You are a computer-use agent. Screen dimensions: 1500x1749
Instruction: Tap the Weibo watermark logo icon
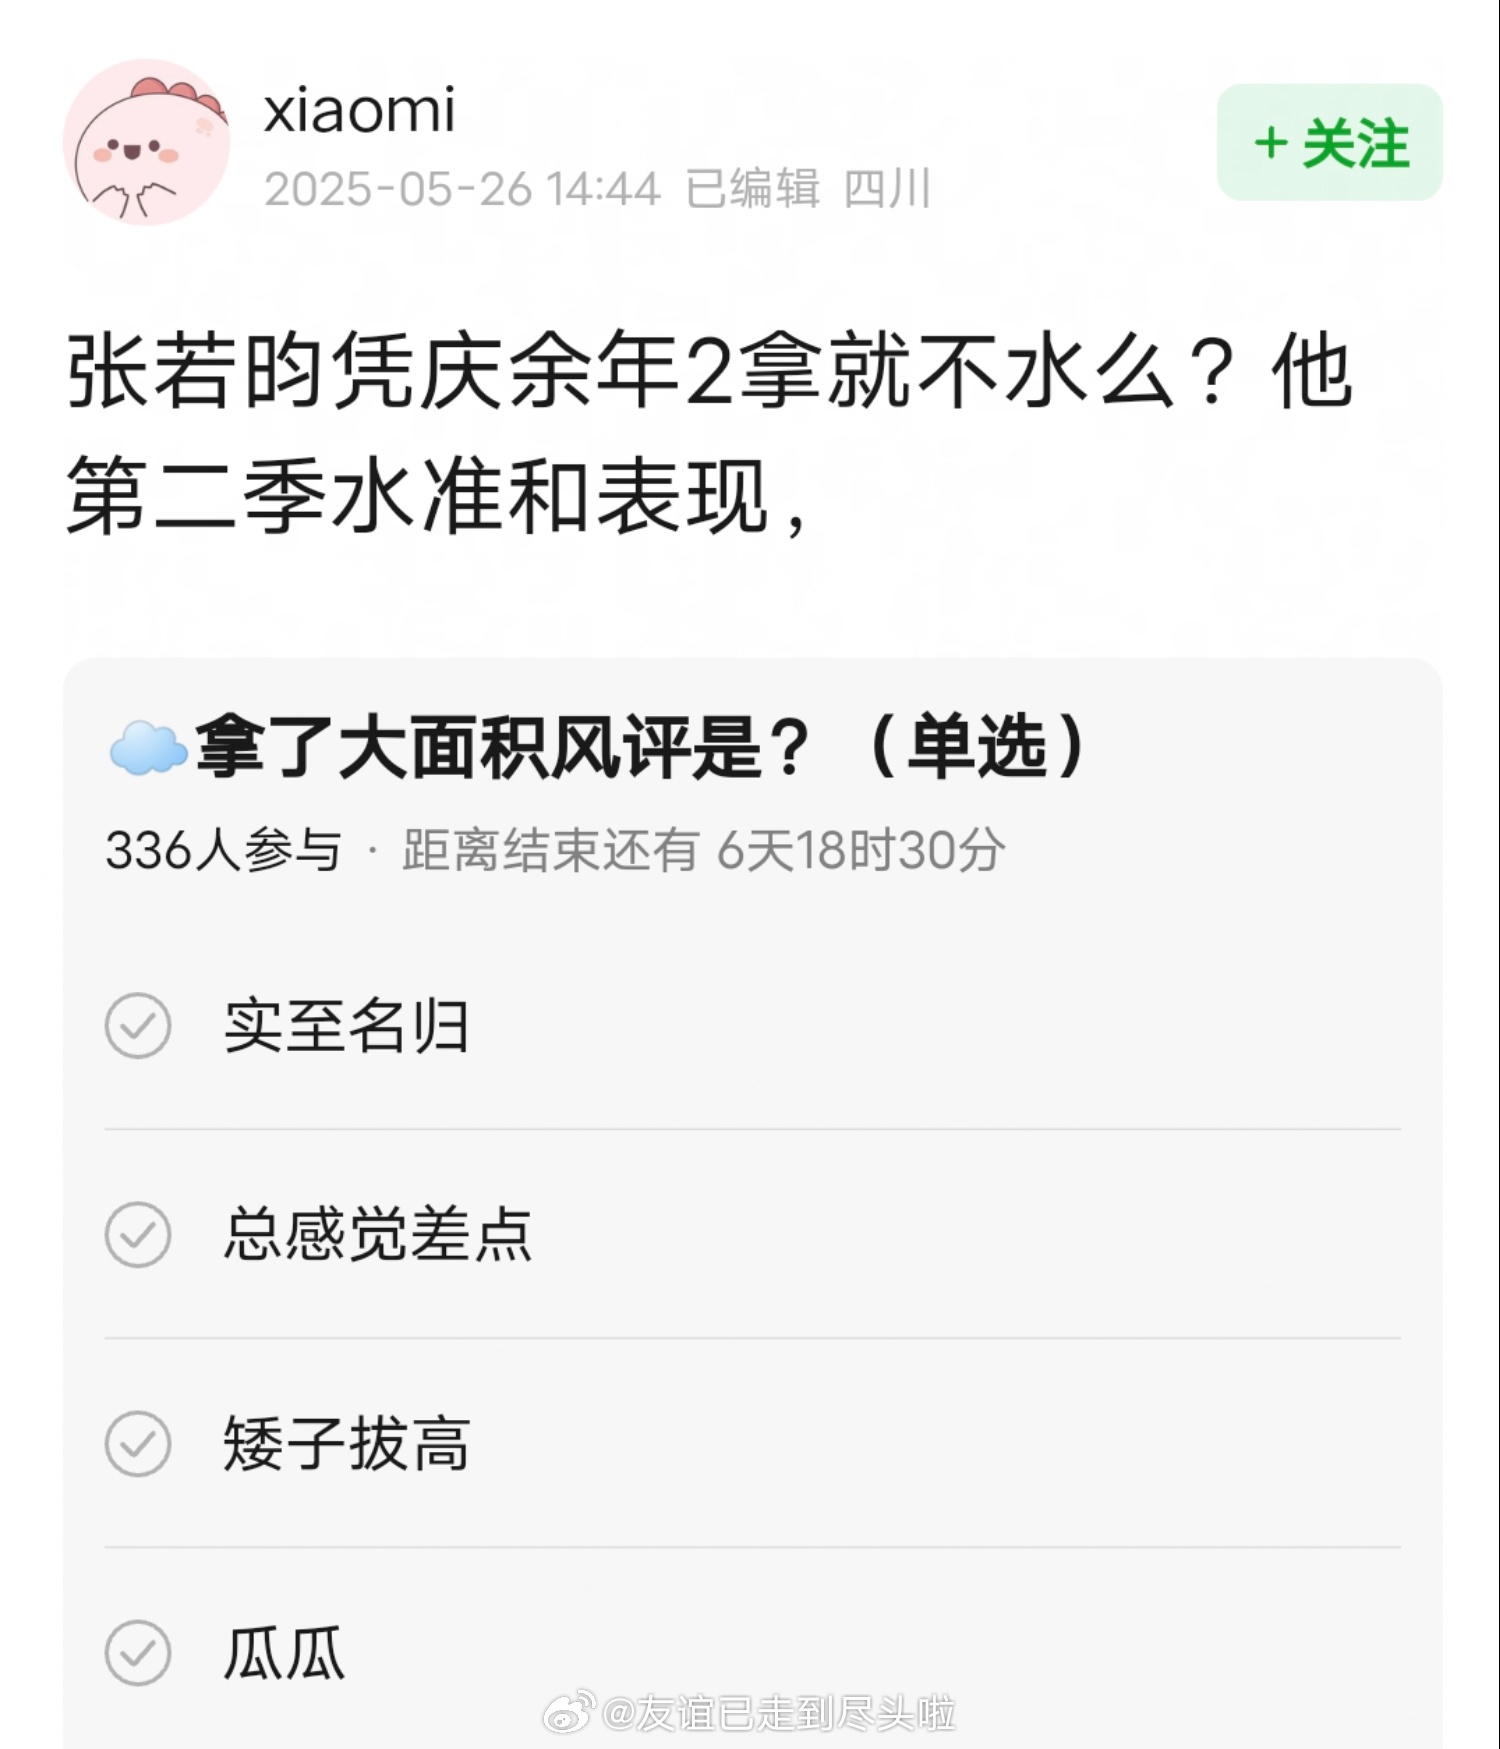coord(570,1713)
